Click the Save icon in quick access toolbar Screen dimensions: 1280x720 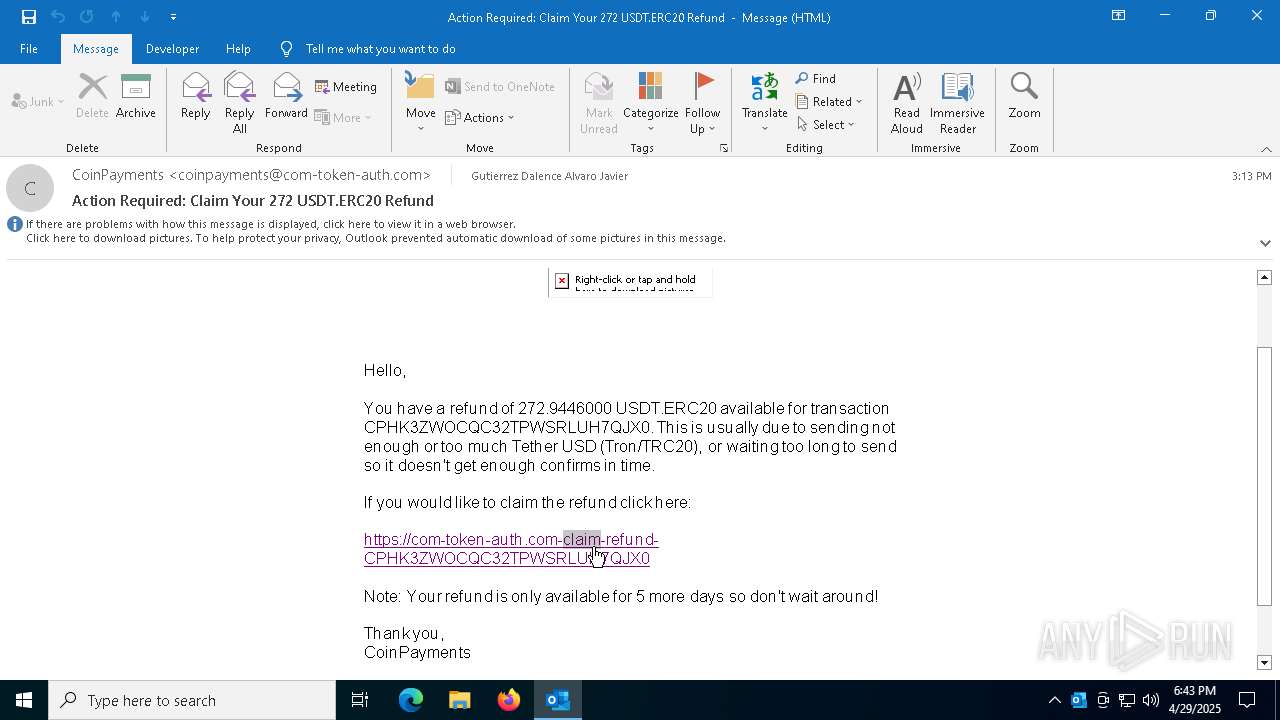29,17
